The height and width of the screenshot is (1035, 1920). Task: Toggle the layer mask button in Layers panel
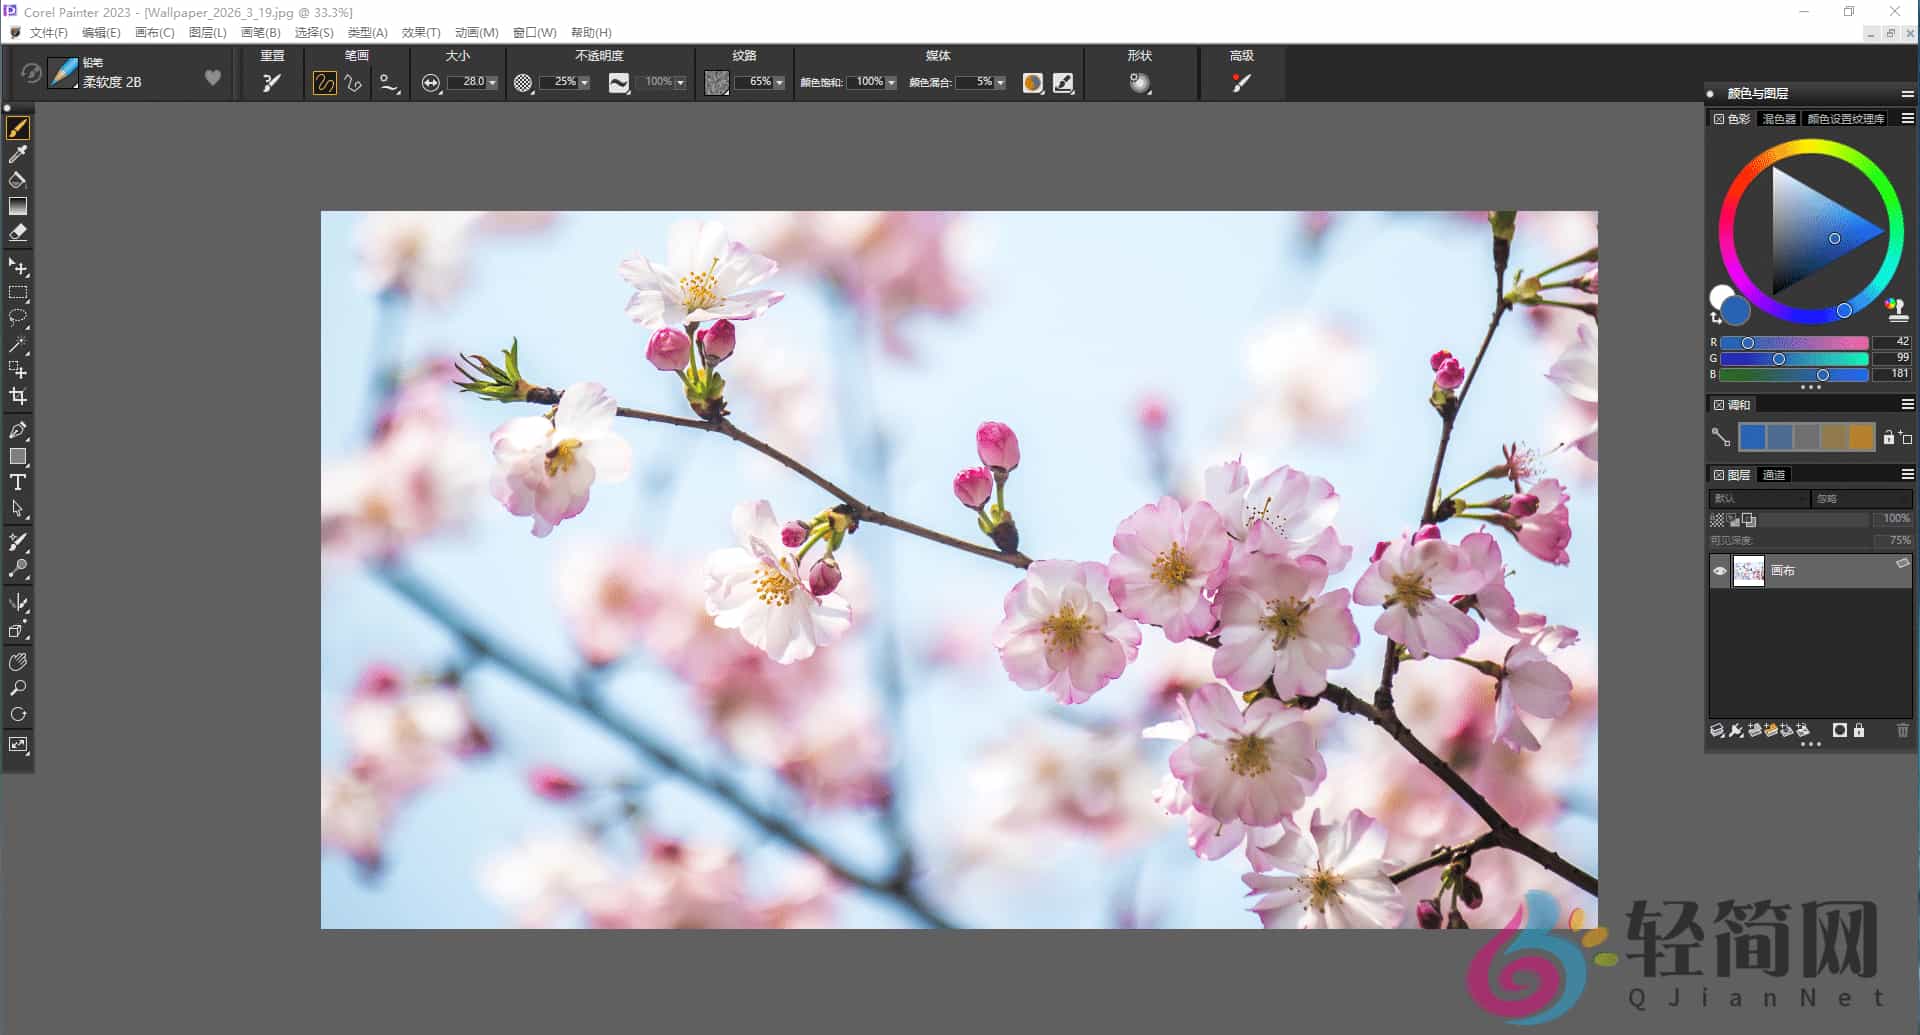point(1839,731)
